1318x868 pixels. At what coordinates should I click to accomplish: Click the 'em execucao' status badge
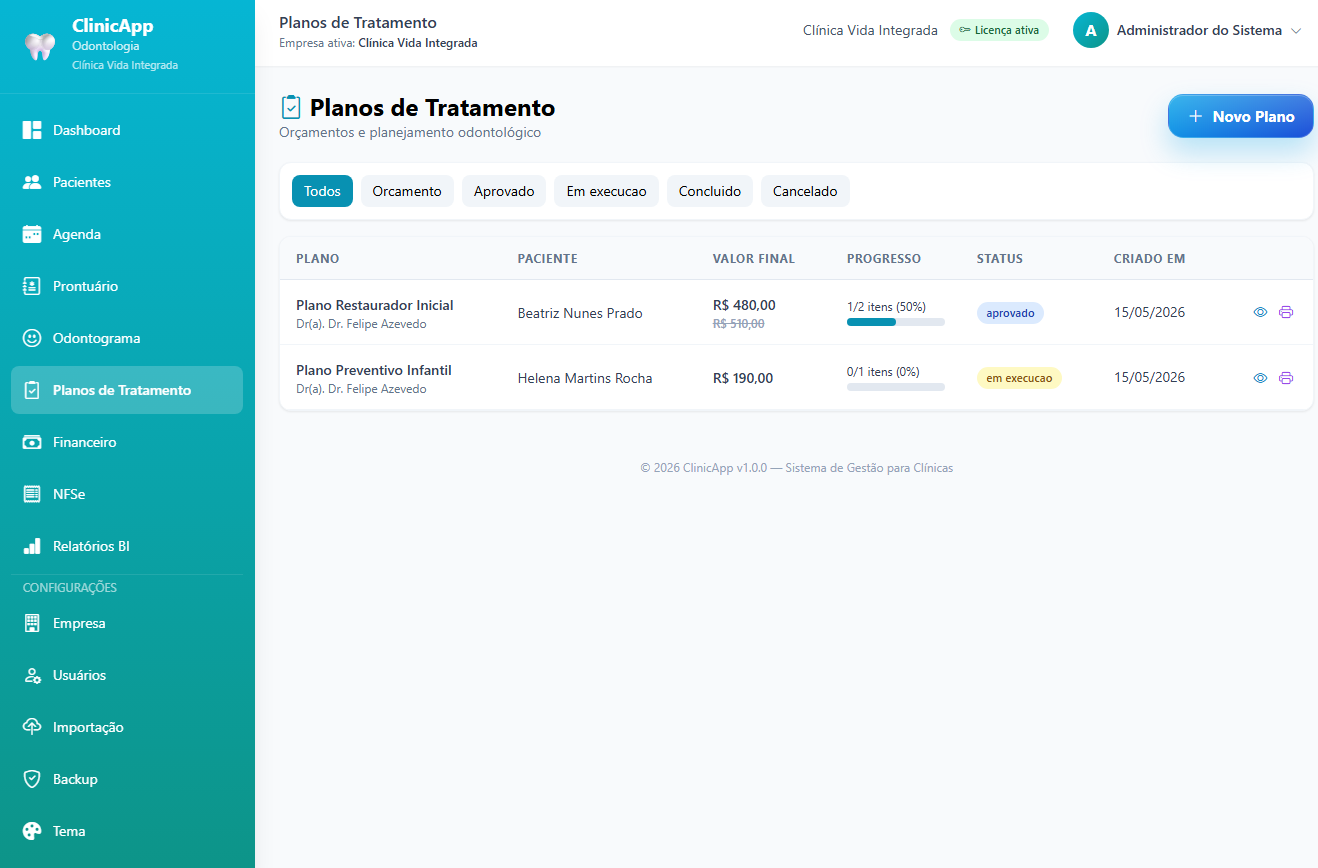1019,378
